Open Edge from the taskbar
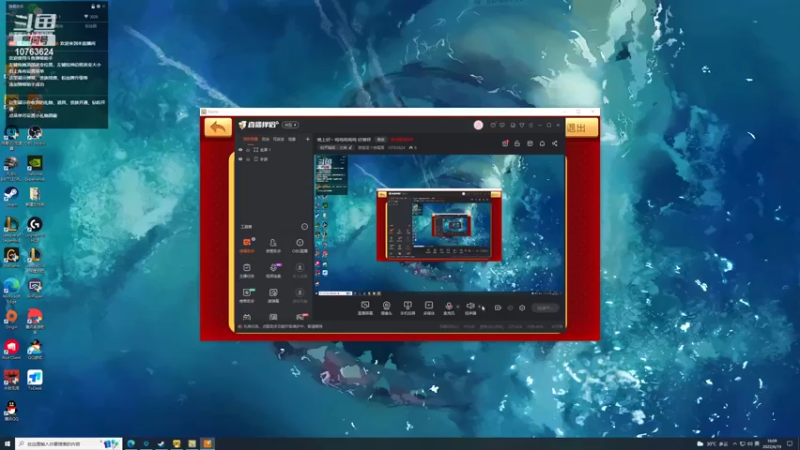The height and width of the screenshot is (450, 800). point(131,444)
